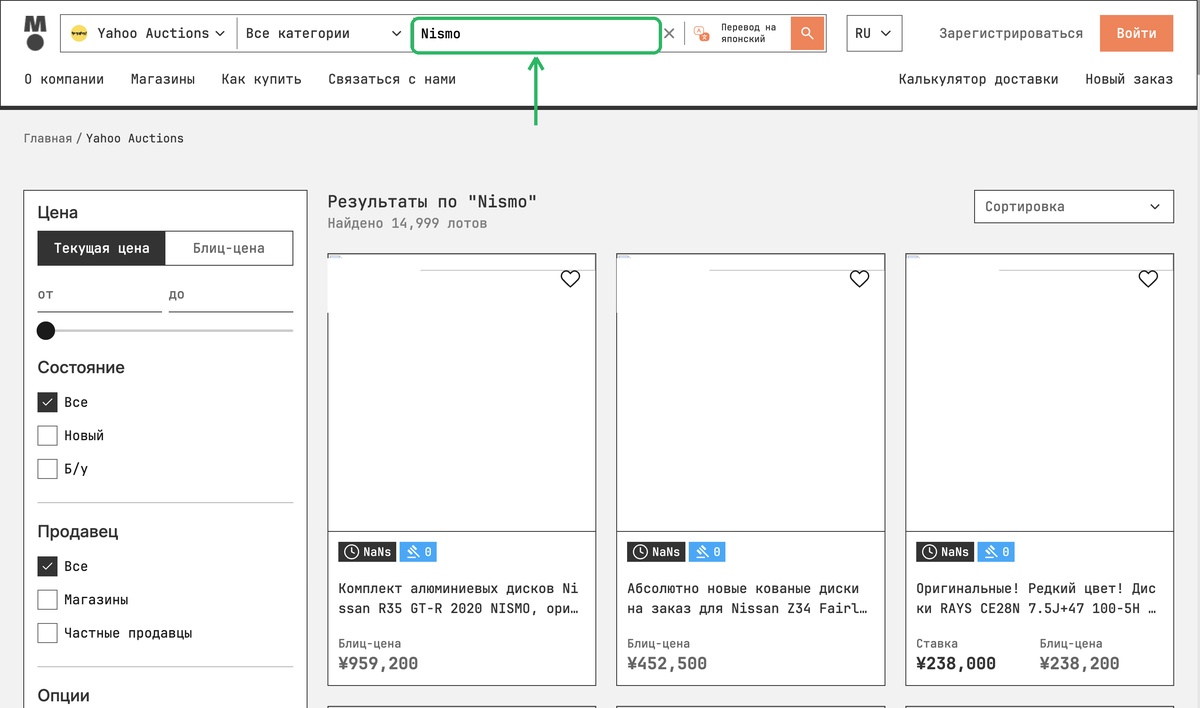Click the price range slider handle
The width and height of the screenshot is (1200, 708).
pos(46,330)
